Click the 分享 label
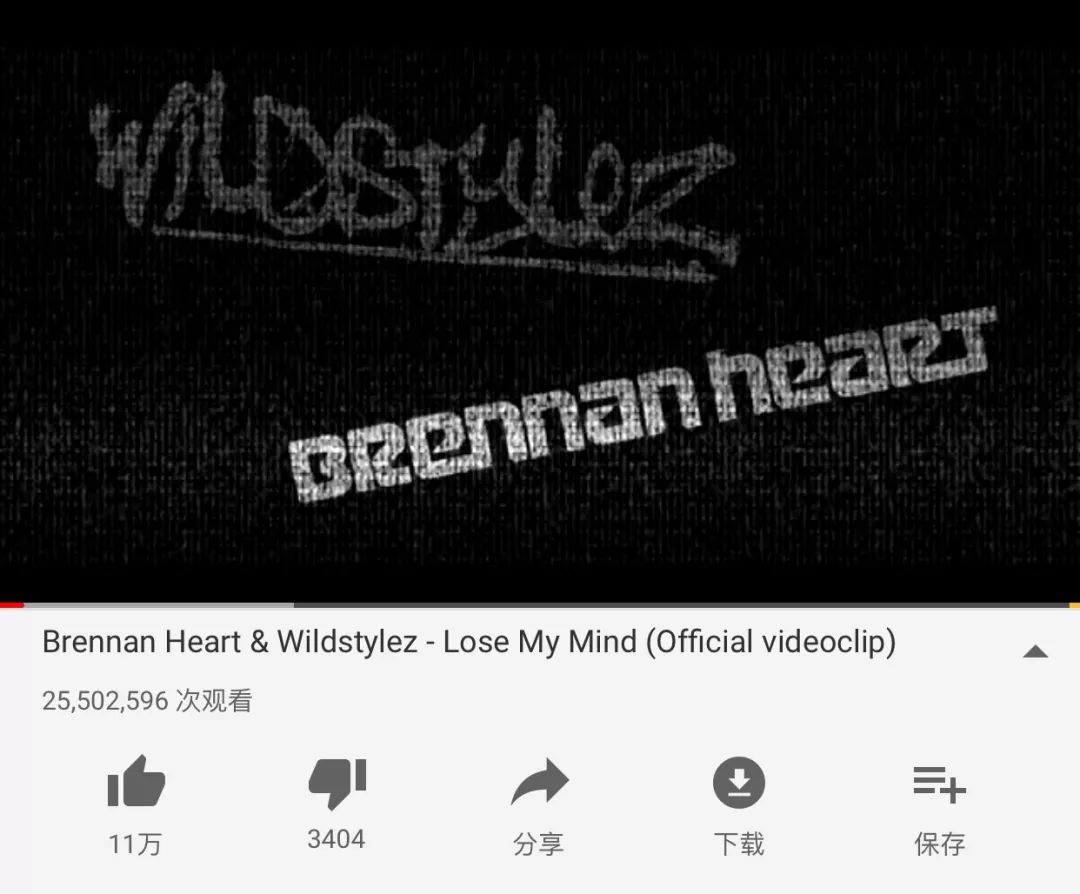This screenshot has width=1080, height=894. 539,844
